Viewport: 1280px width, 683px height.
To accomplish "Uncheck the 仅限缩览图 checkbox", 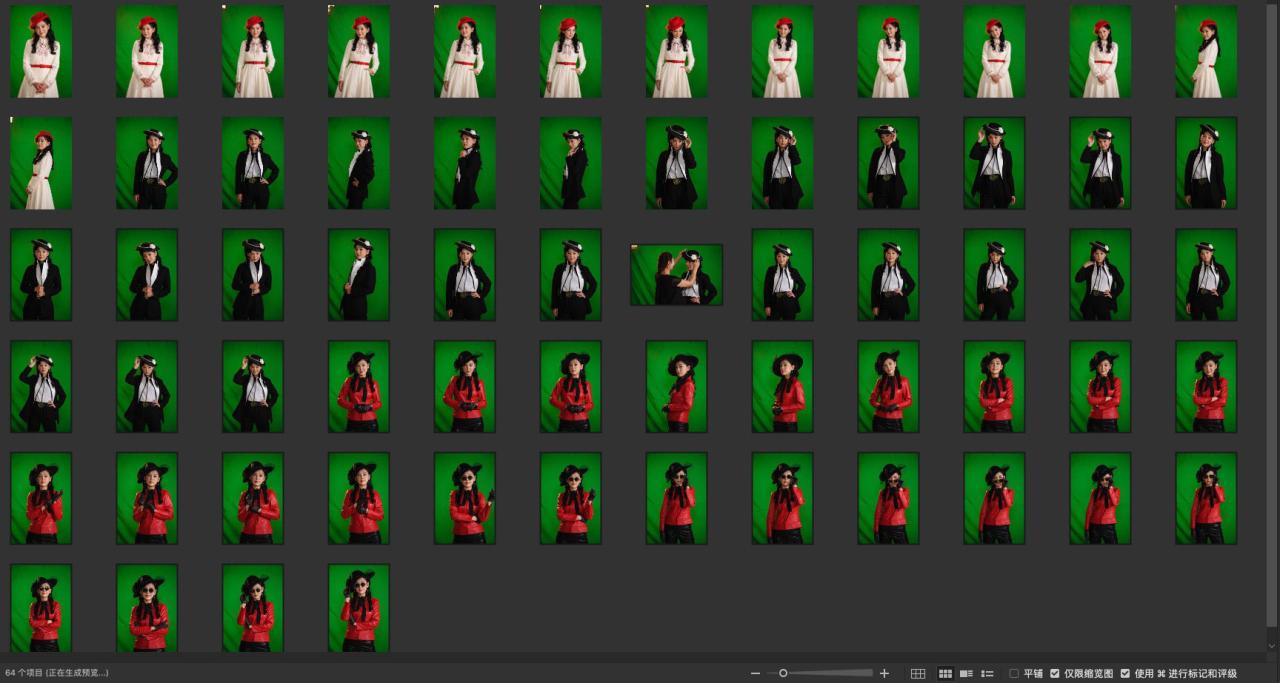I will tap(1055, 673).
